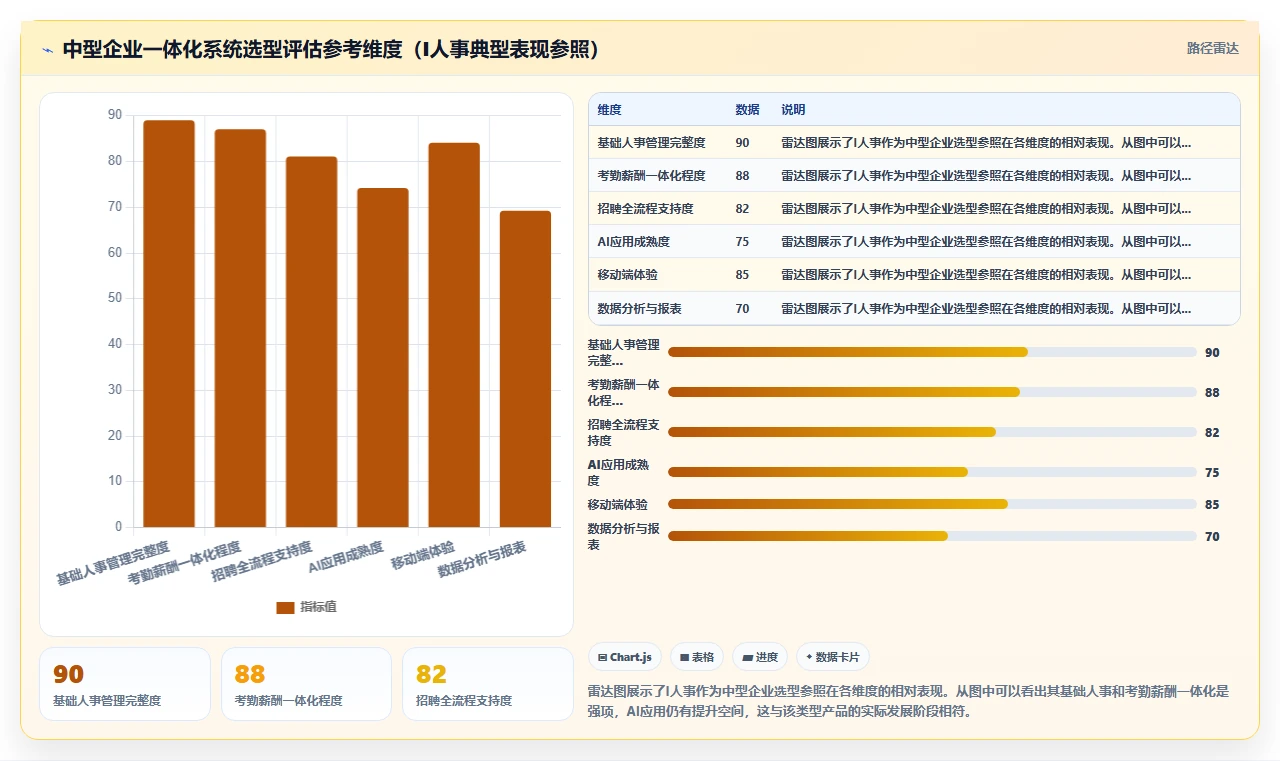Open the 88 考勤薪酬一体化程度 data card

(306, 684)
